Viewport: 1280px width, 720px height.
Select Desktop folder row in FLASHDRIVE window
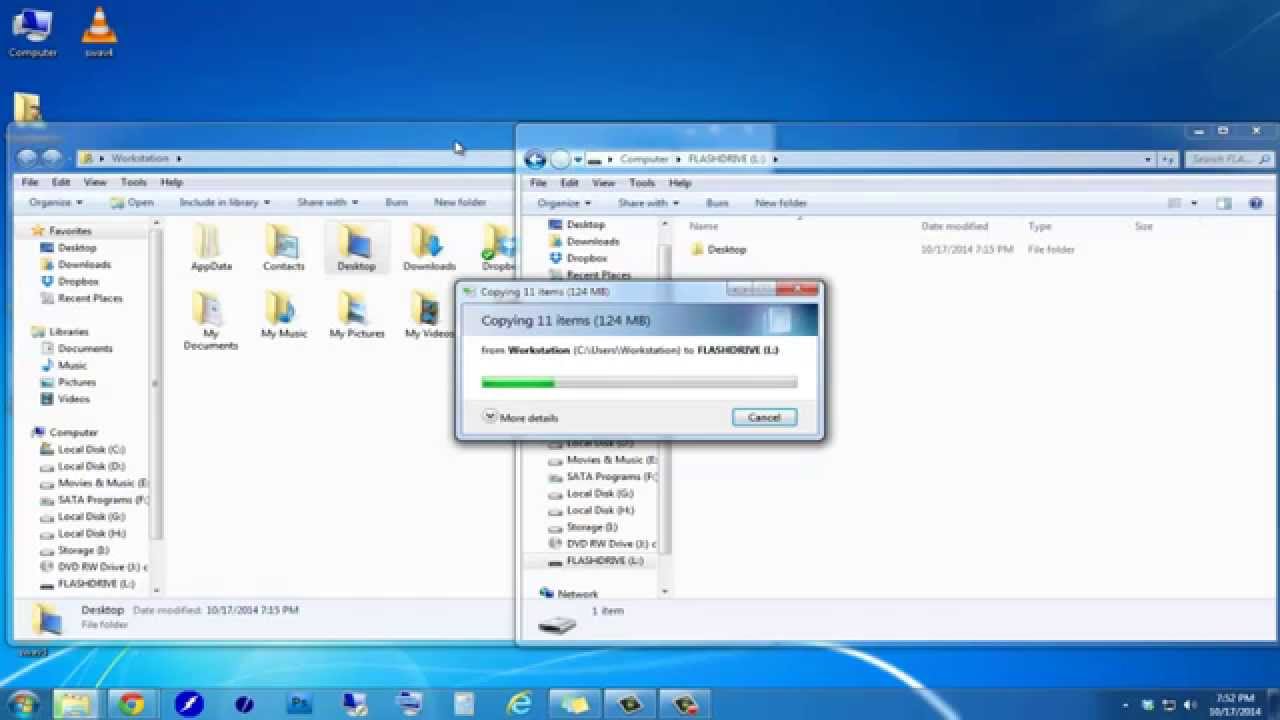[x=880, y=249]
